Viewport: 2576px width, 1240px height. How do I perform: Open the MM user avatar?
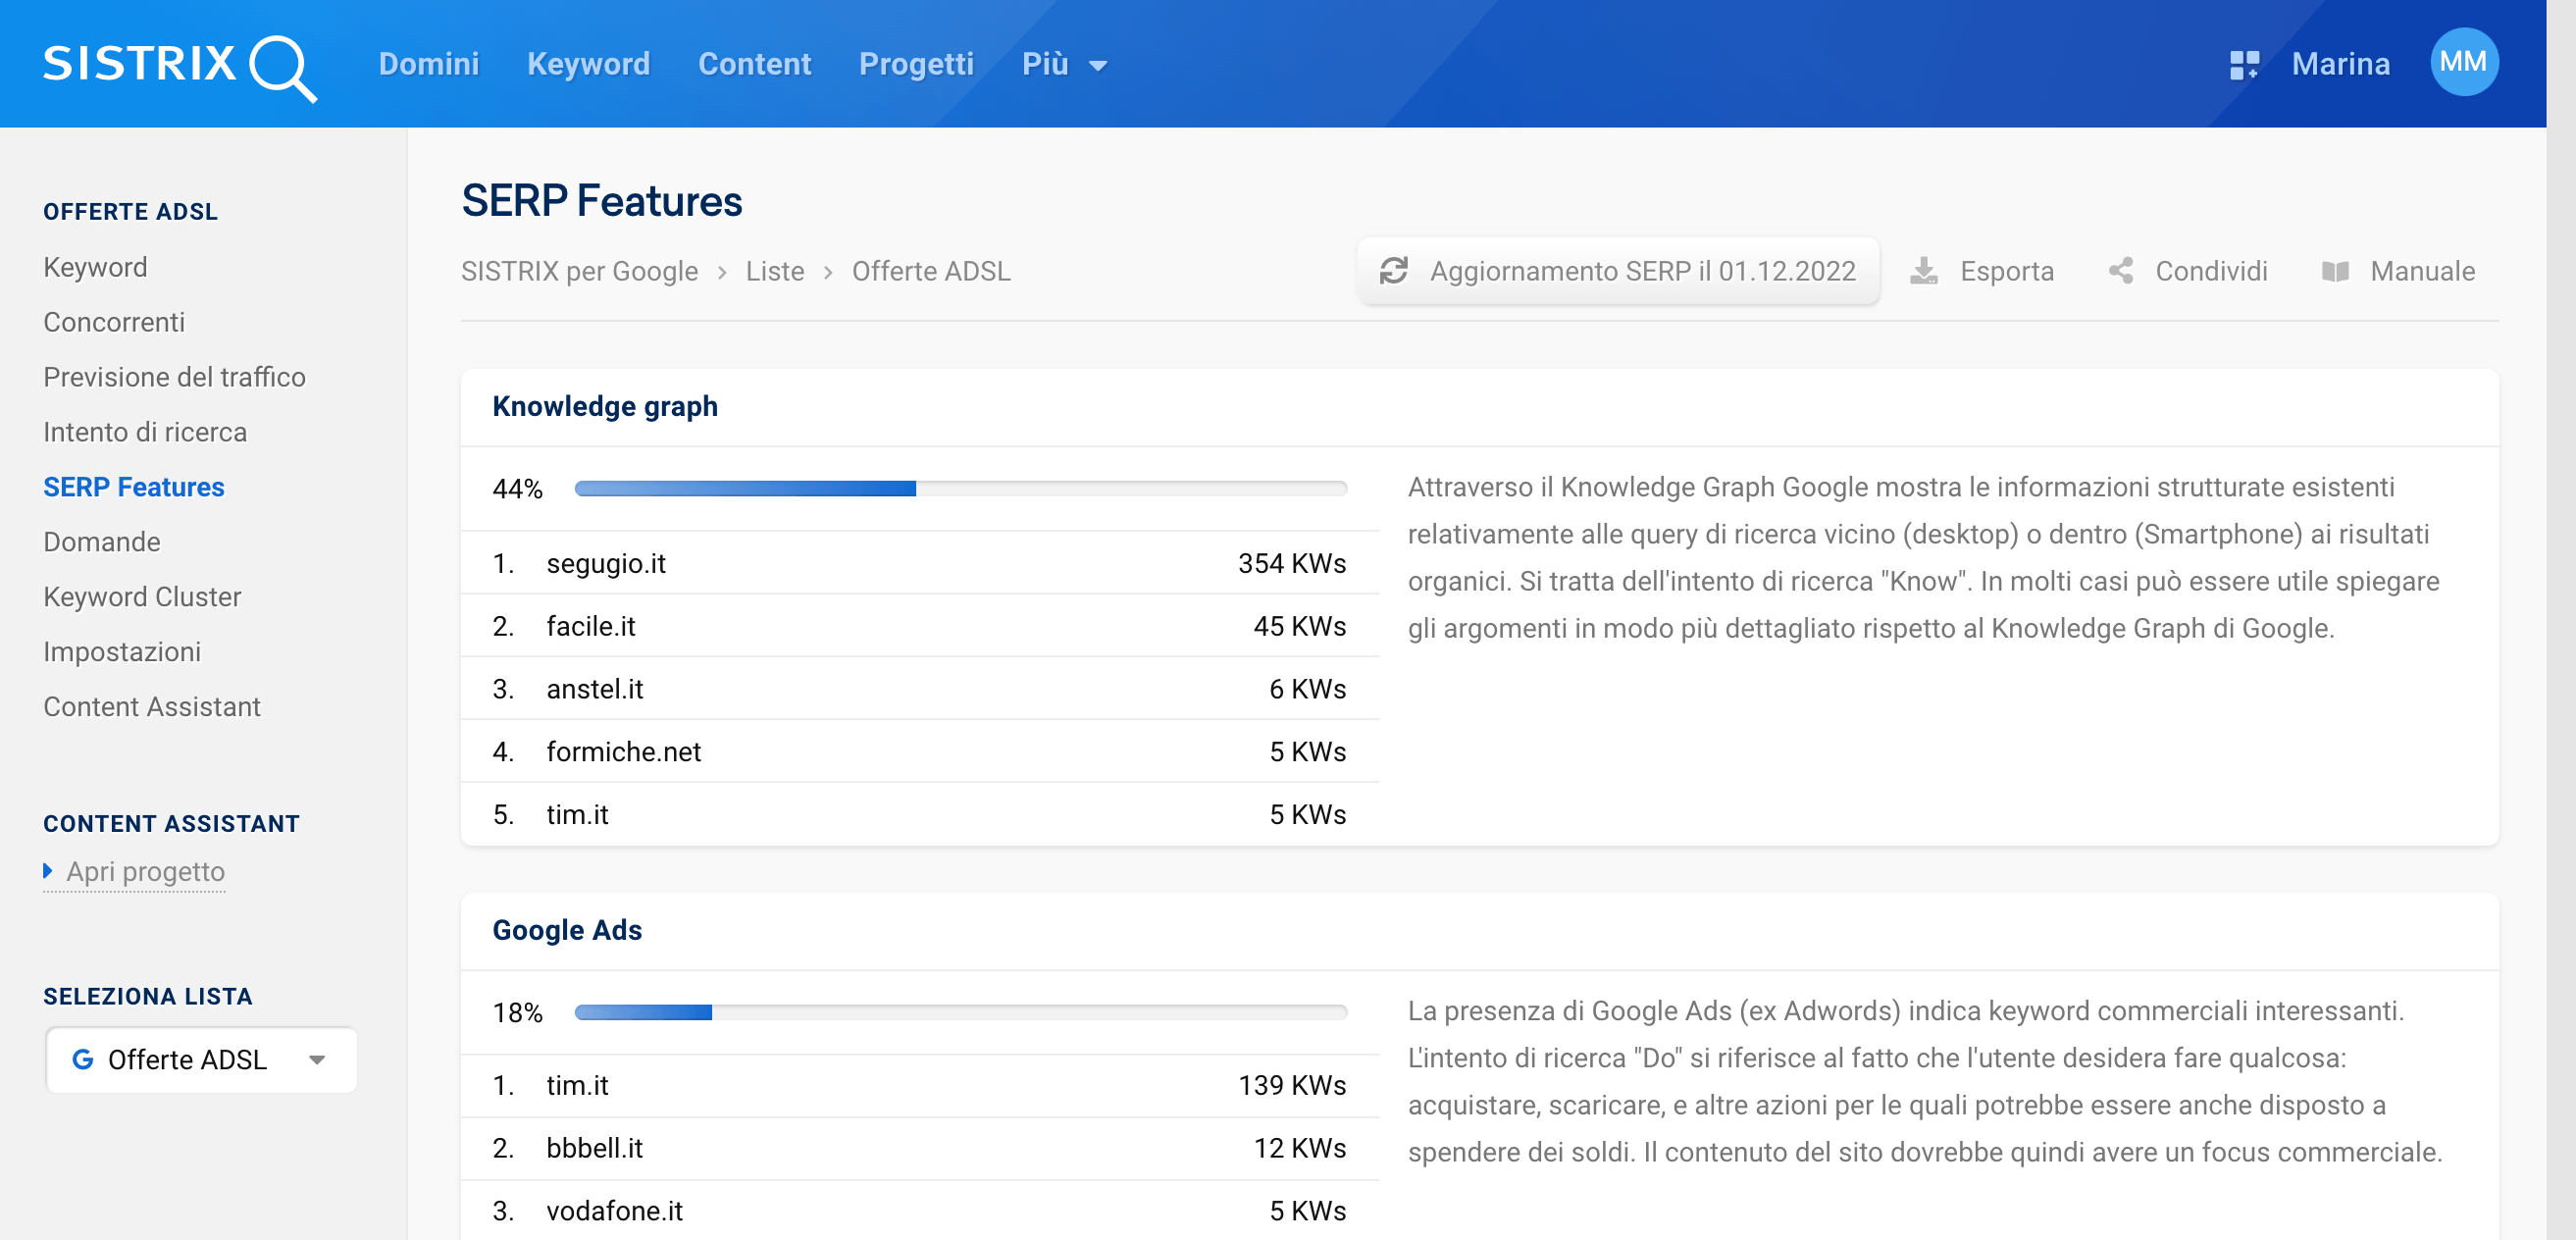[x=2464, y=63]
